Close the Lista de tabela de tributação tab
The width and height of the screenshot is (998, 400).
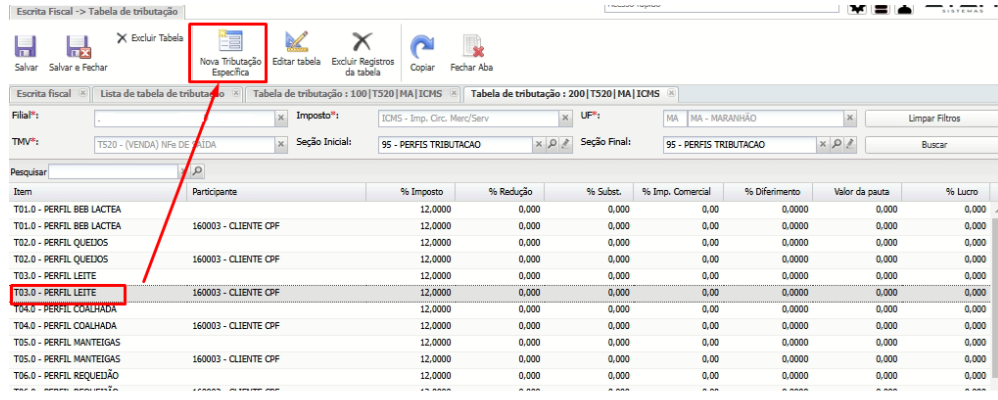click(x=235, y=93)
